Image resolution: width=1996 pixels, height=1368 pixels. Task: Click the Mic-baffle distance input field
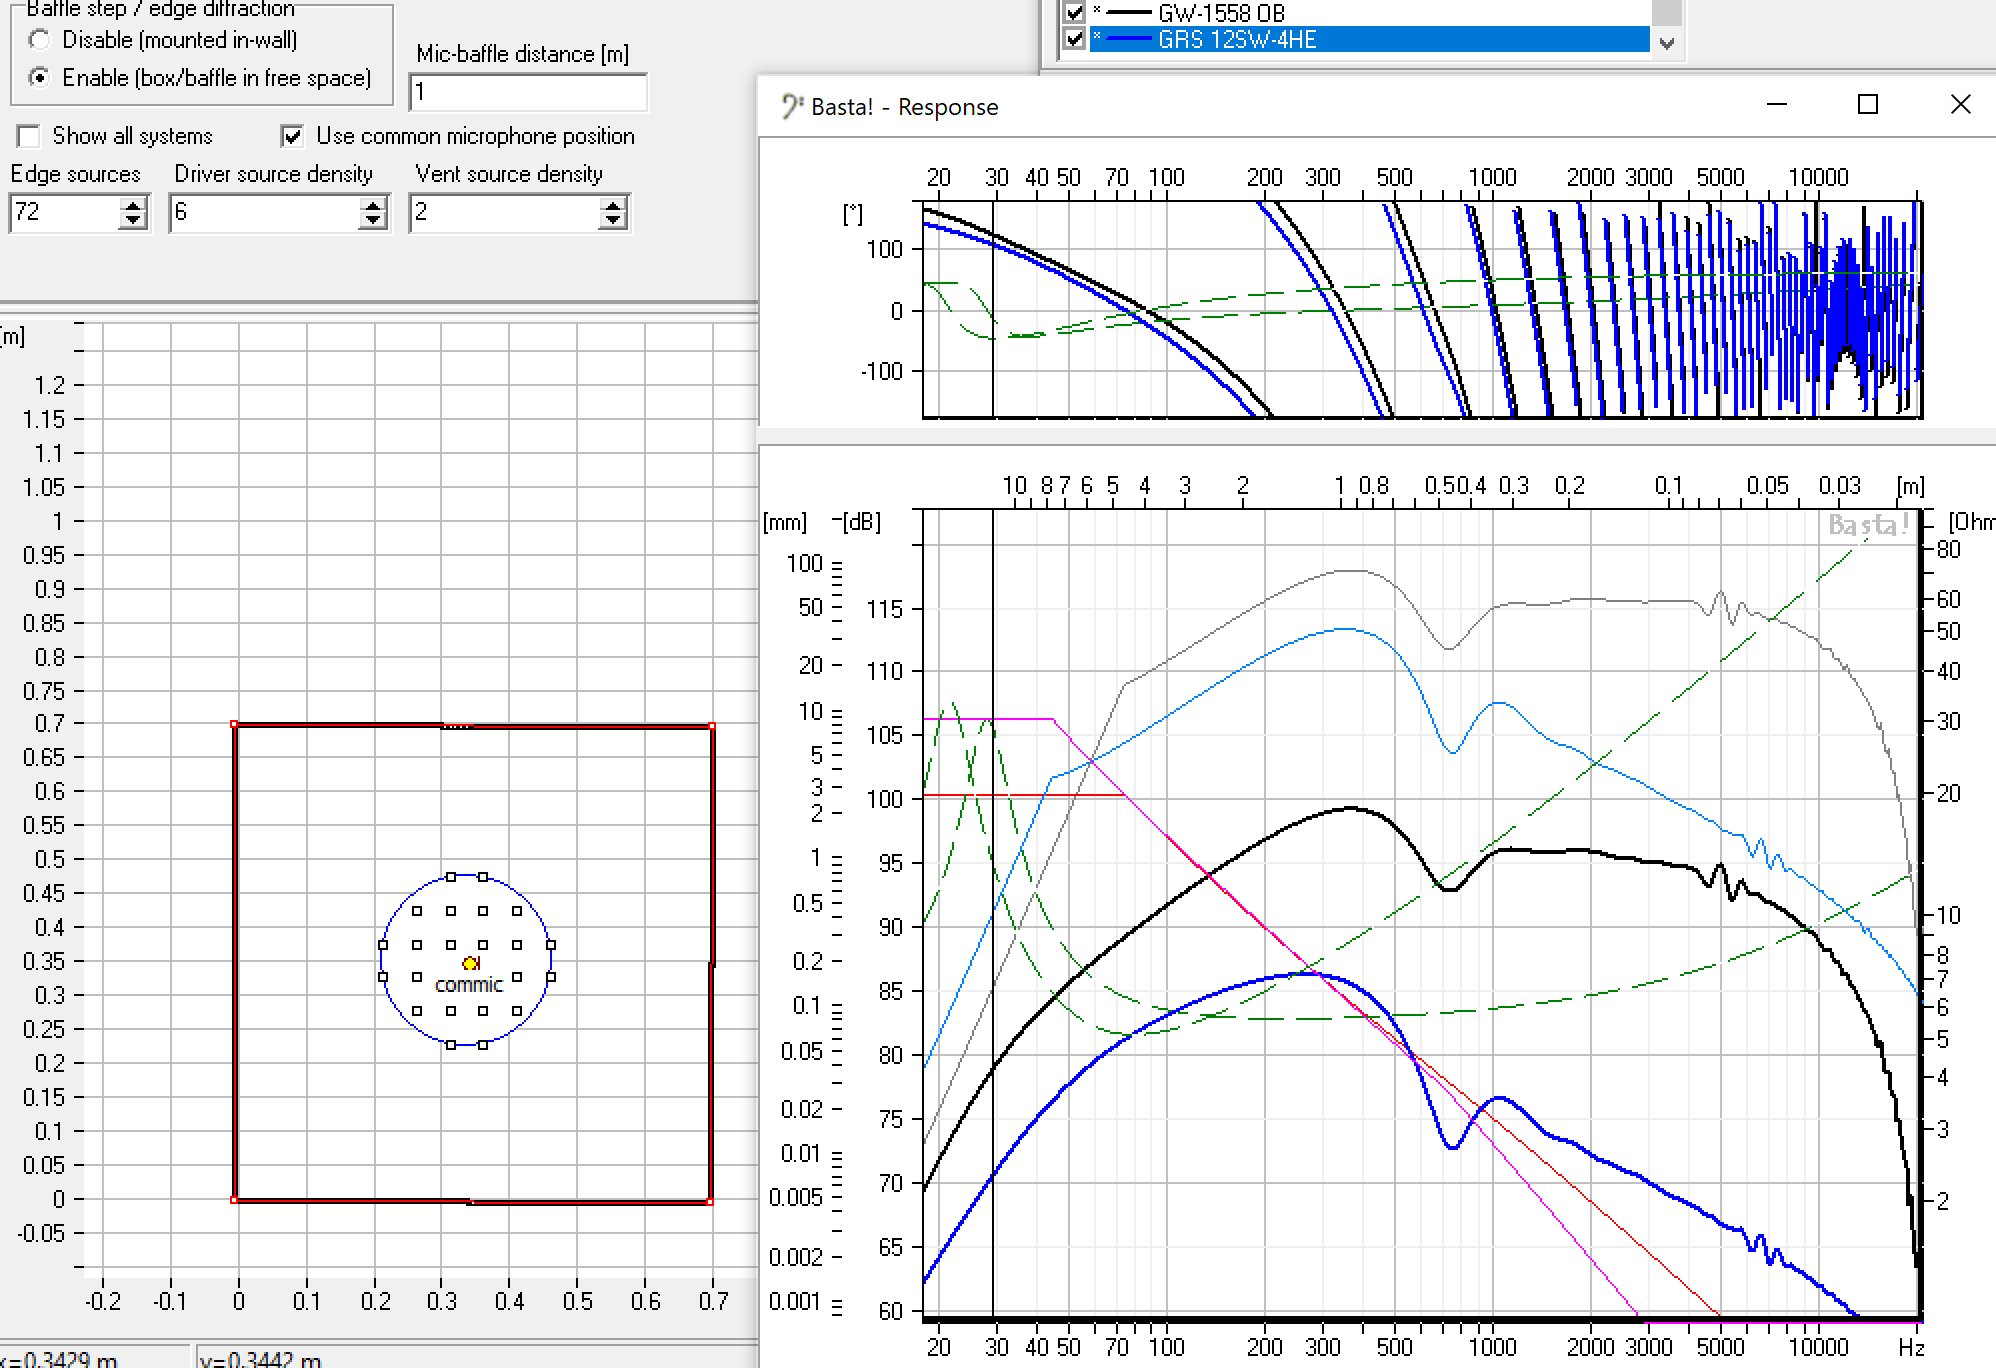(528, 93)
